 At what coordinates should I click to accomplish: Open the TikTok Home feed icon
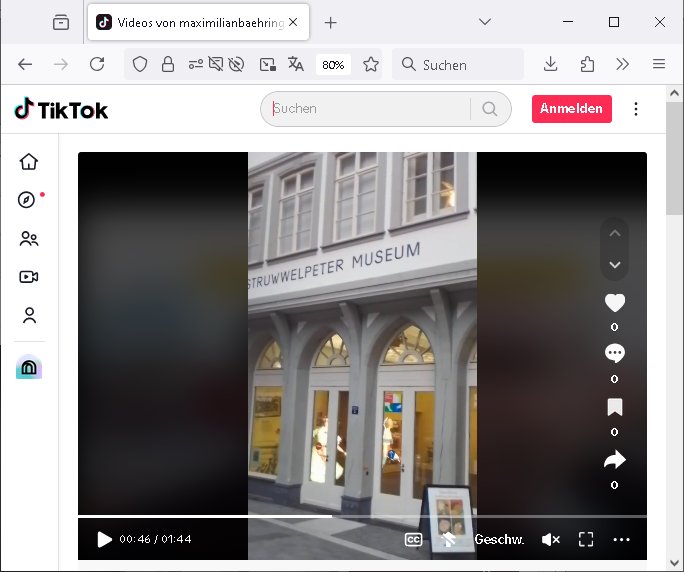pos(29,162)
